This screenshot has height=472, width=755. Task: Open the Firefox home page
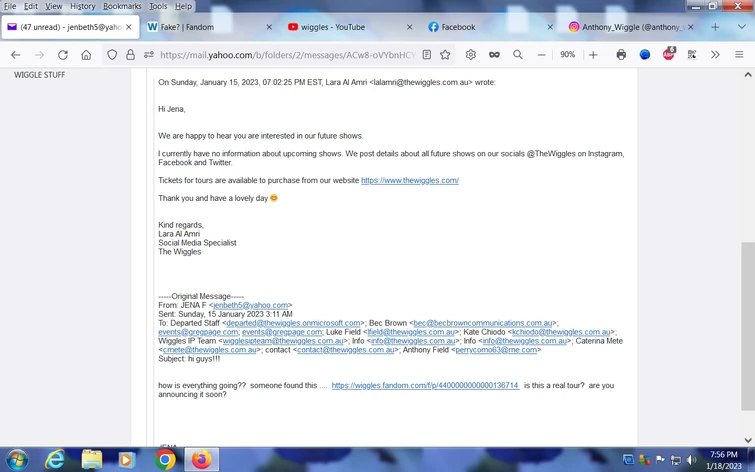pyautogui.click(x=86, y=55)
